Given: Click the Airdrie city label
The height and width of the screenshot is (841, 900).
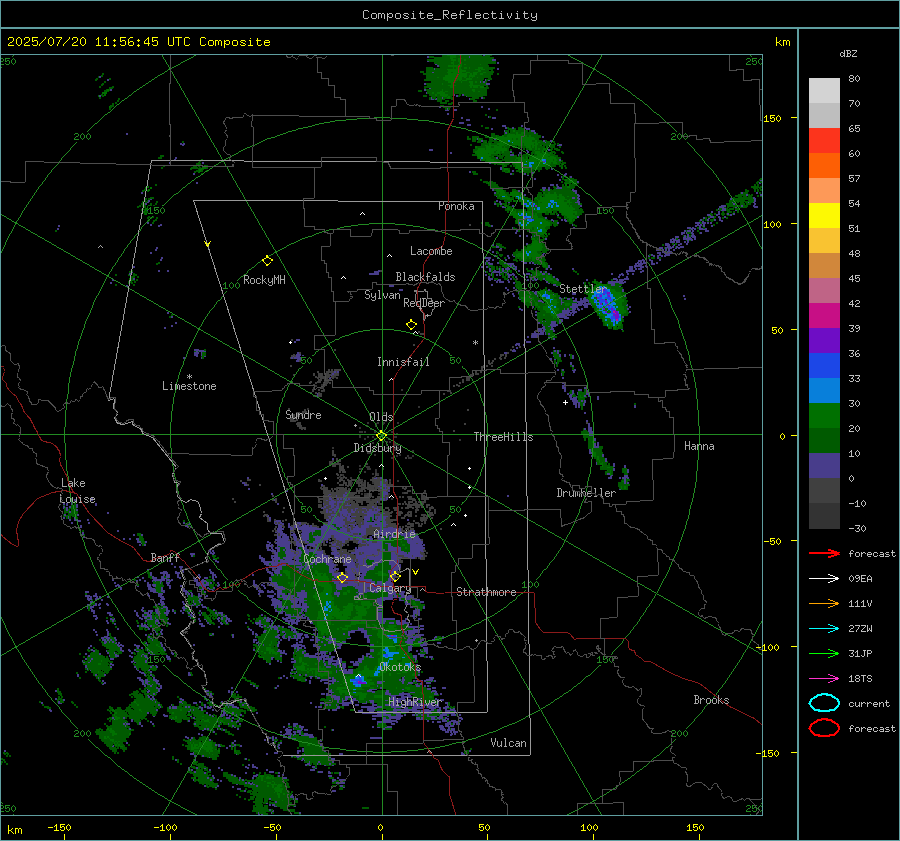Looking at the screenshot, I should [394, 534].
